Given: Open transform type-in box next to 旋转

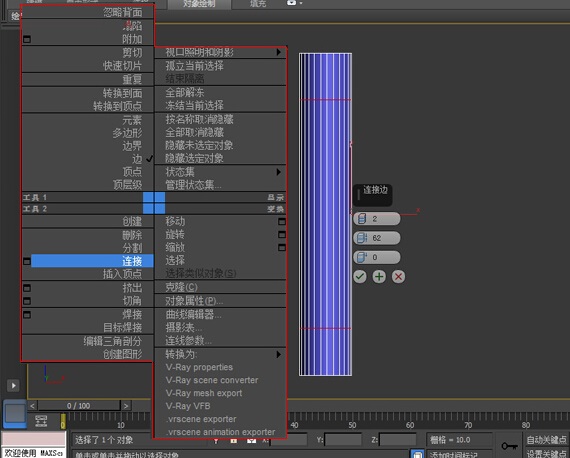Looking at the screenshot, I should (282, 234).
